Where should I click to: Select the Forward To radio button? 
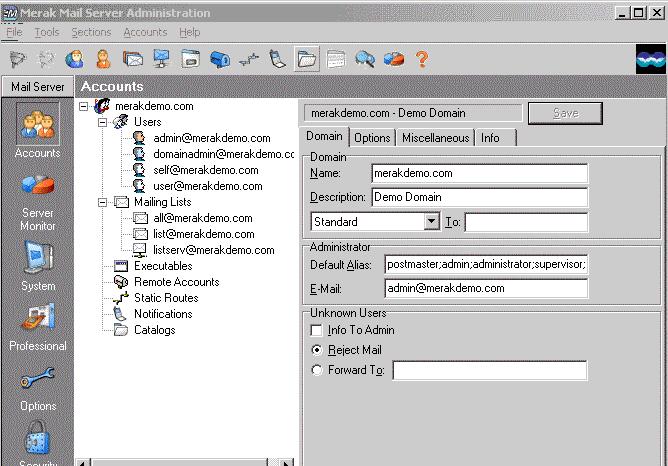(317, 370)
